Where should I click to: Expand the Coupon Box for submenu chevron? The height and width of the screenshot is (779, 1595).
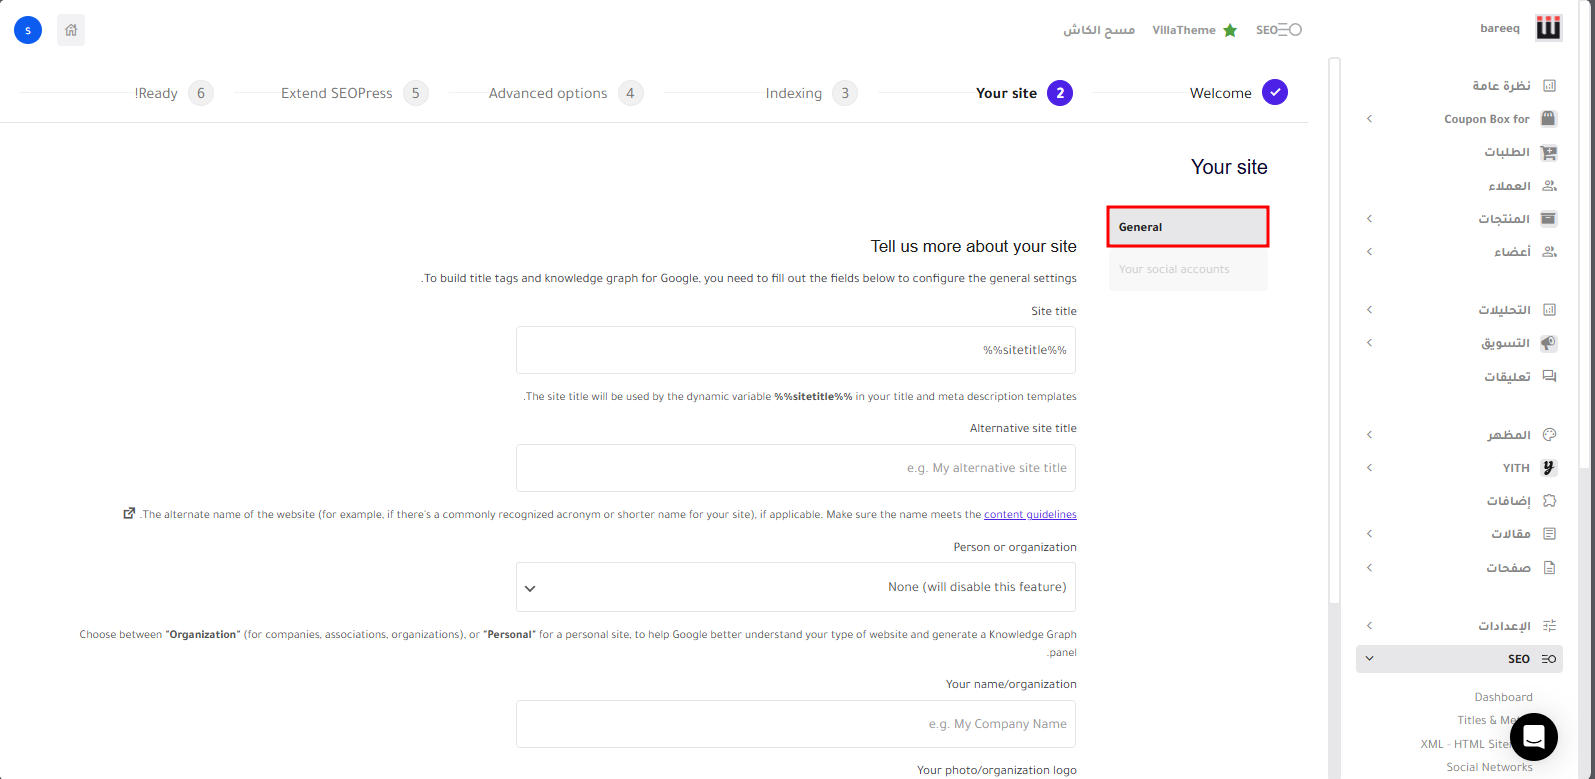click(x=1369, y=119)
